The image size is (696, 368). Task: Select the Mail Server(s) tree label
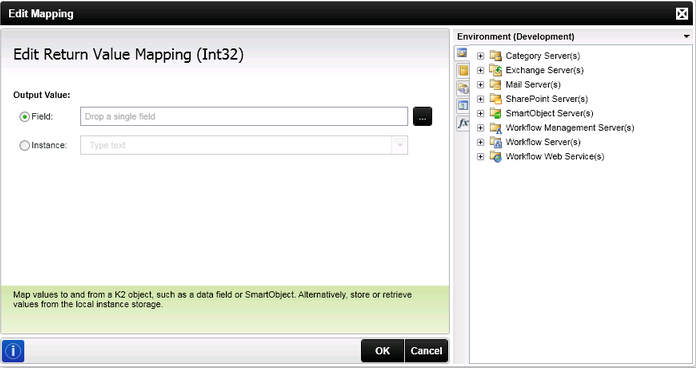(x=533, y=84)
